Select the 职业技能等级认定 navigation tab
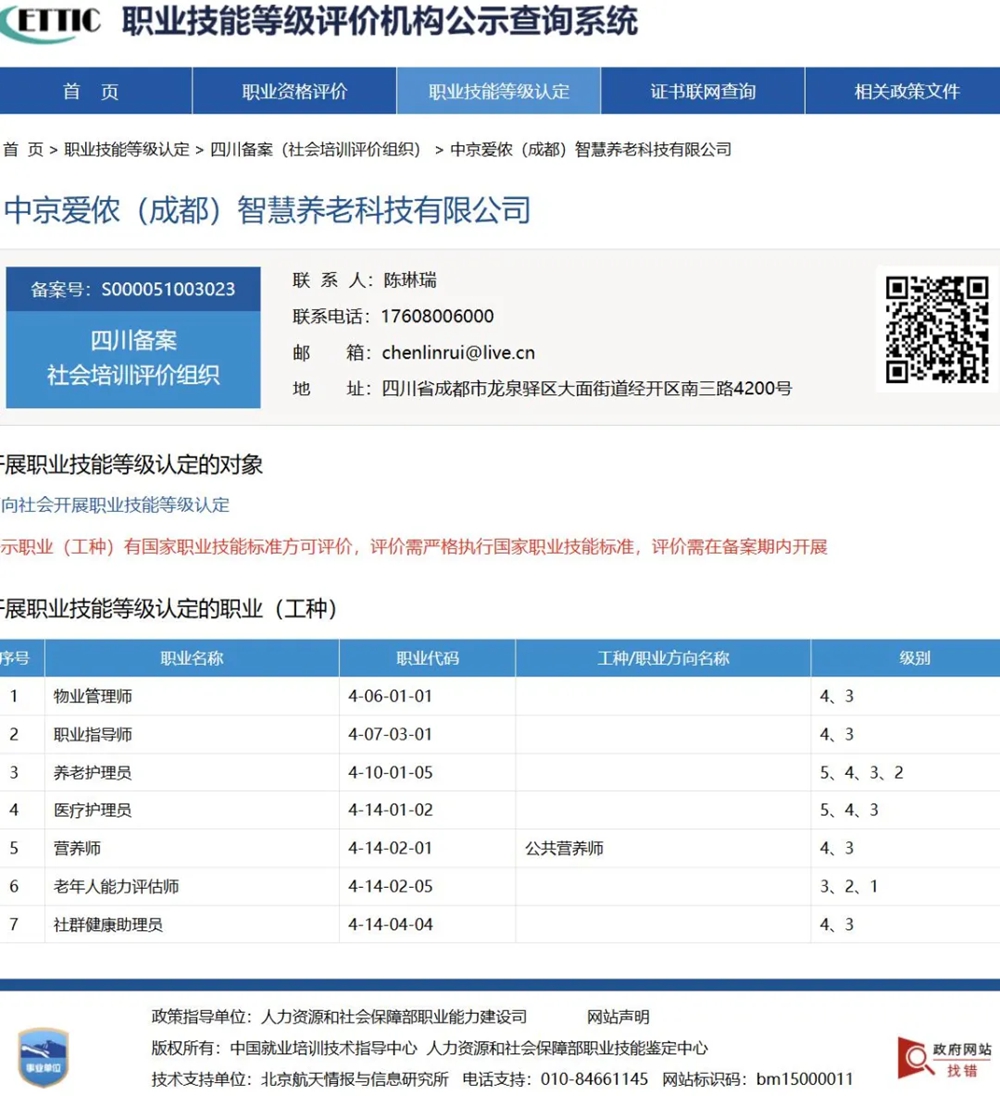 tap(499, 91)
